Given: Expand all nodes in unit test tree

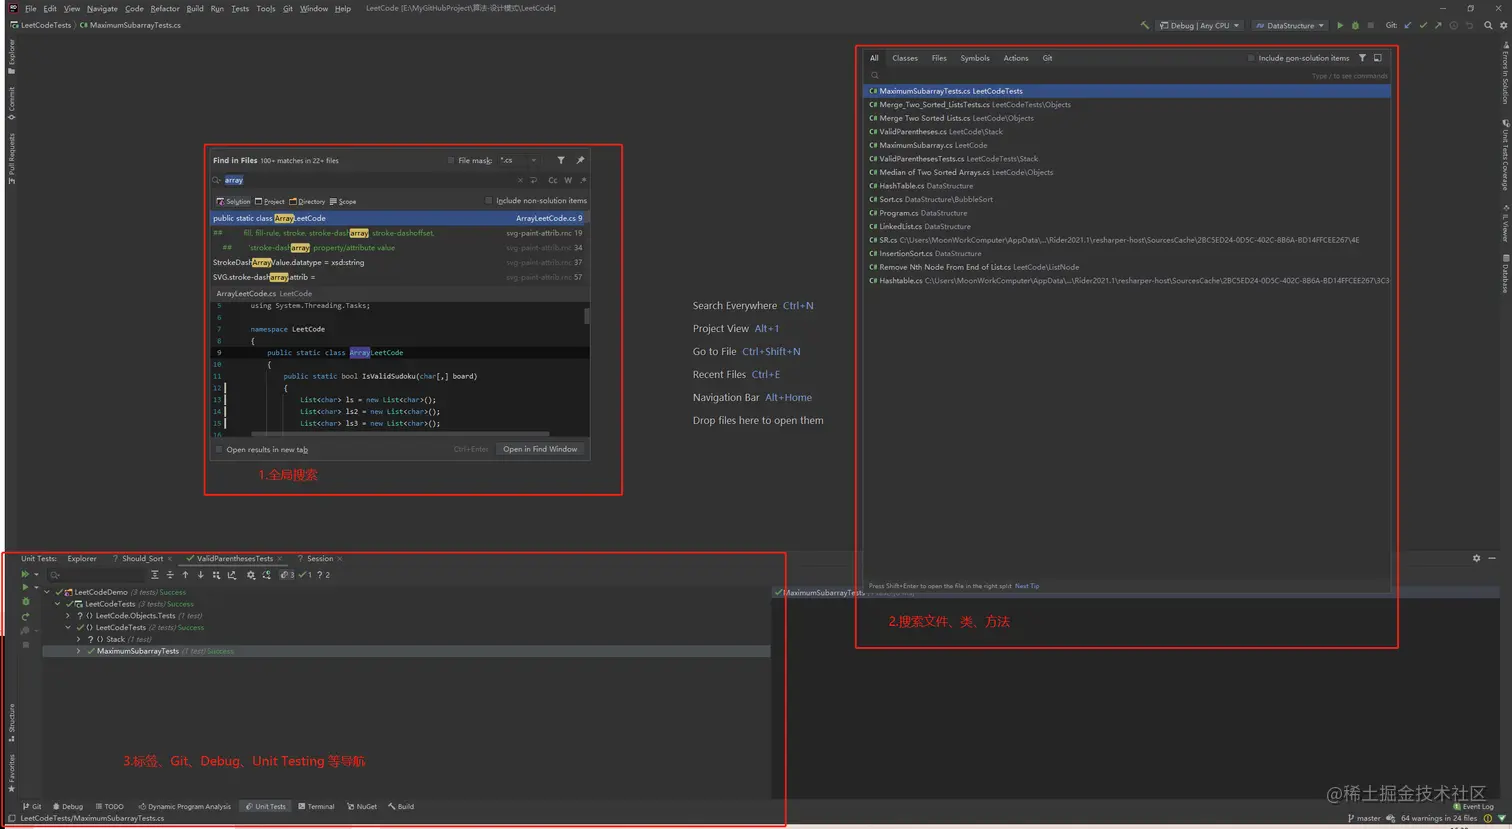Looking at the screenshot, I should pyautogui.click(x=154, y=575).
